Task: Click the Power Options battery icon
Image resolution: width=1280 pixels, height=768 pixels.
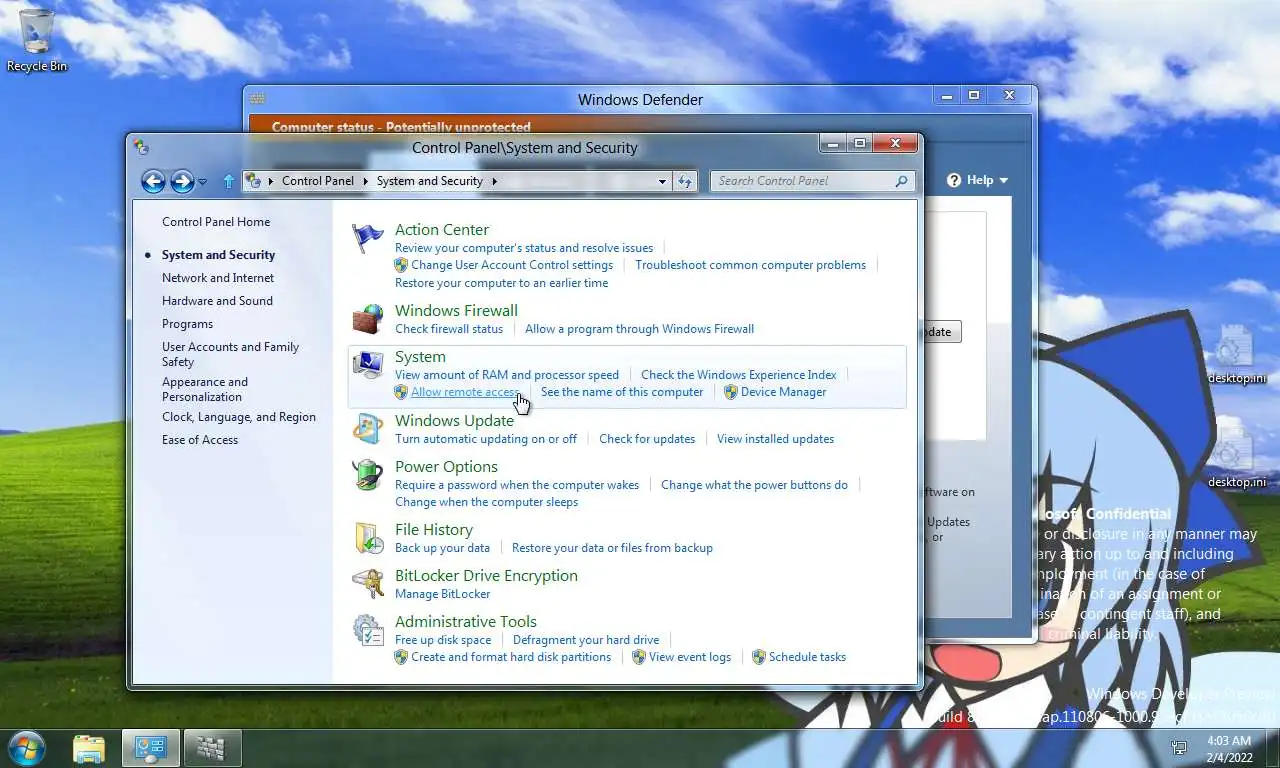Action: pos(368,475)
